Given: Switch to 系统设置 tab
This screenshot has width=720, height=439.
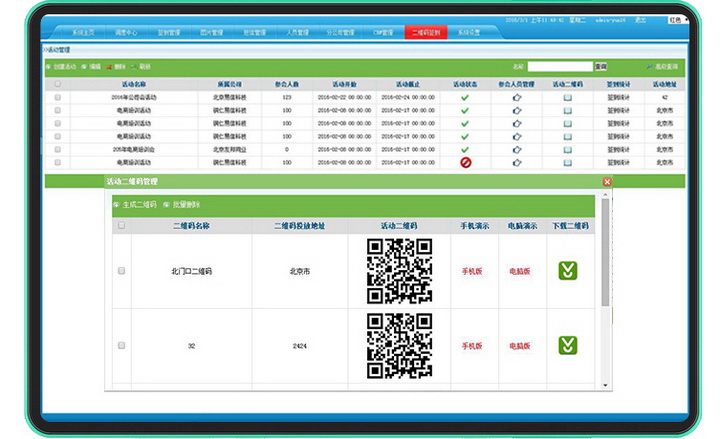Looking at the screenshot, I should click(x=469, y=33).
